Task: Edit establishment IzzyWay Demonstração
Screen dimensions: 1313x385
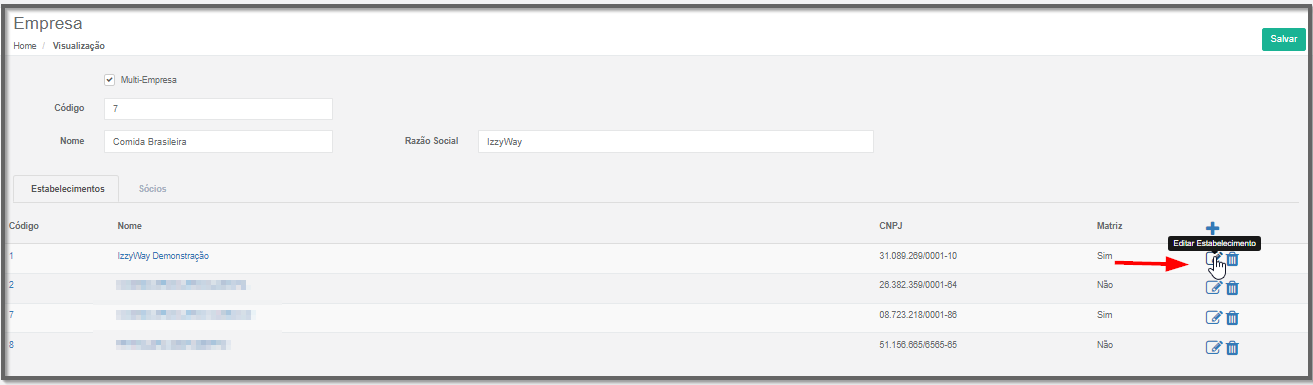Action: tap(1214, 259)
